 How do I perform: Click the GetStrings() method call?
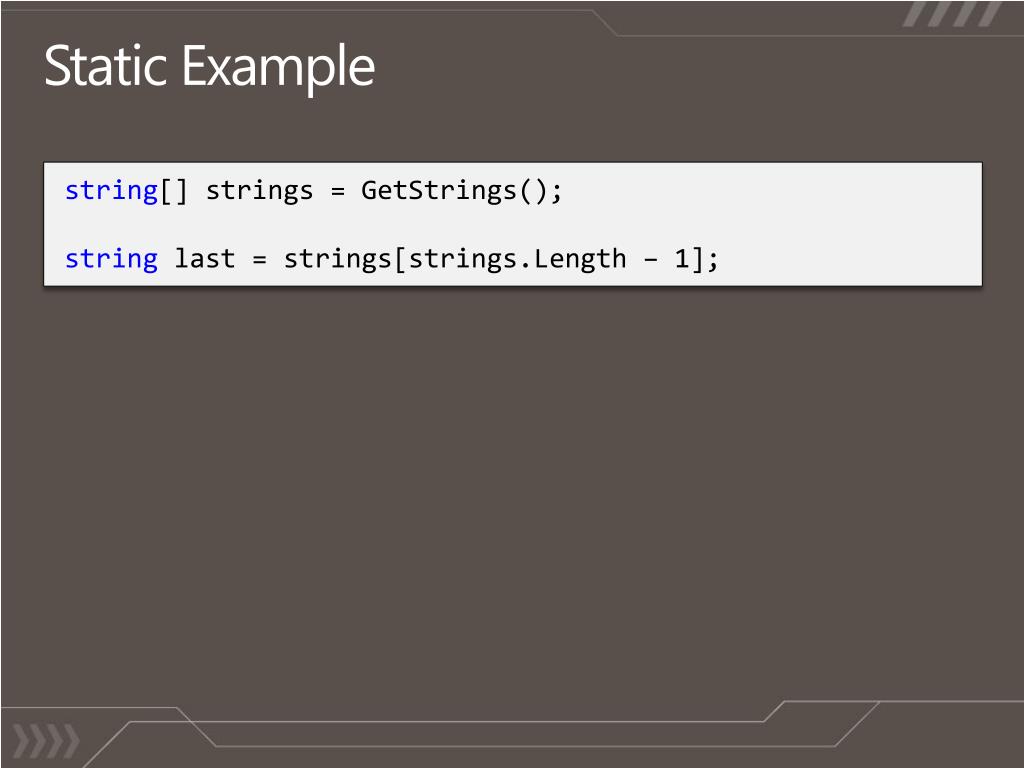point(455,191)
